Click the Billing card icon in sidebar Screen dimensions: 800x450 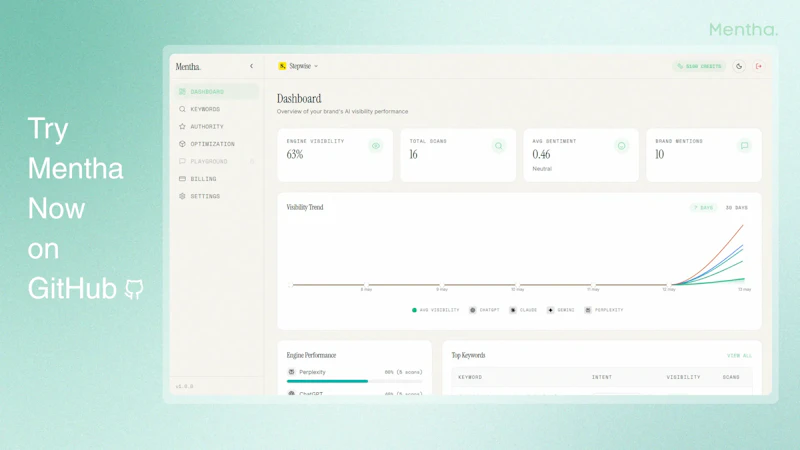(182, 179)
